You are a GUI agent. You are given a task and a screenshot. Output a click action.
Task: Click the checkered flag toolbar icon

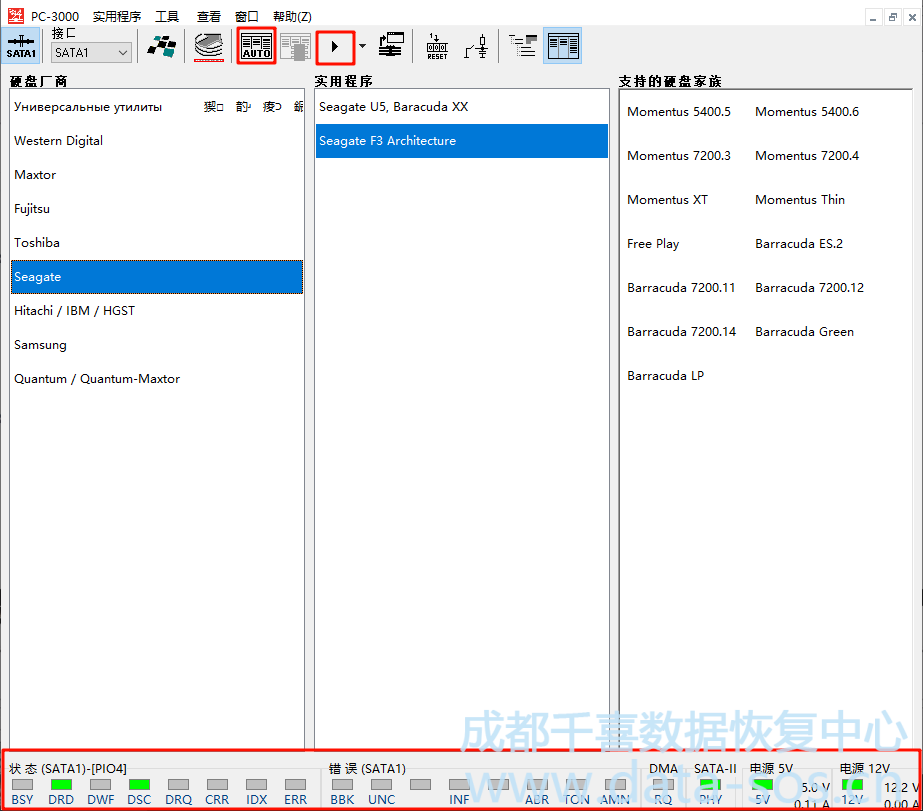click(162, 46)
